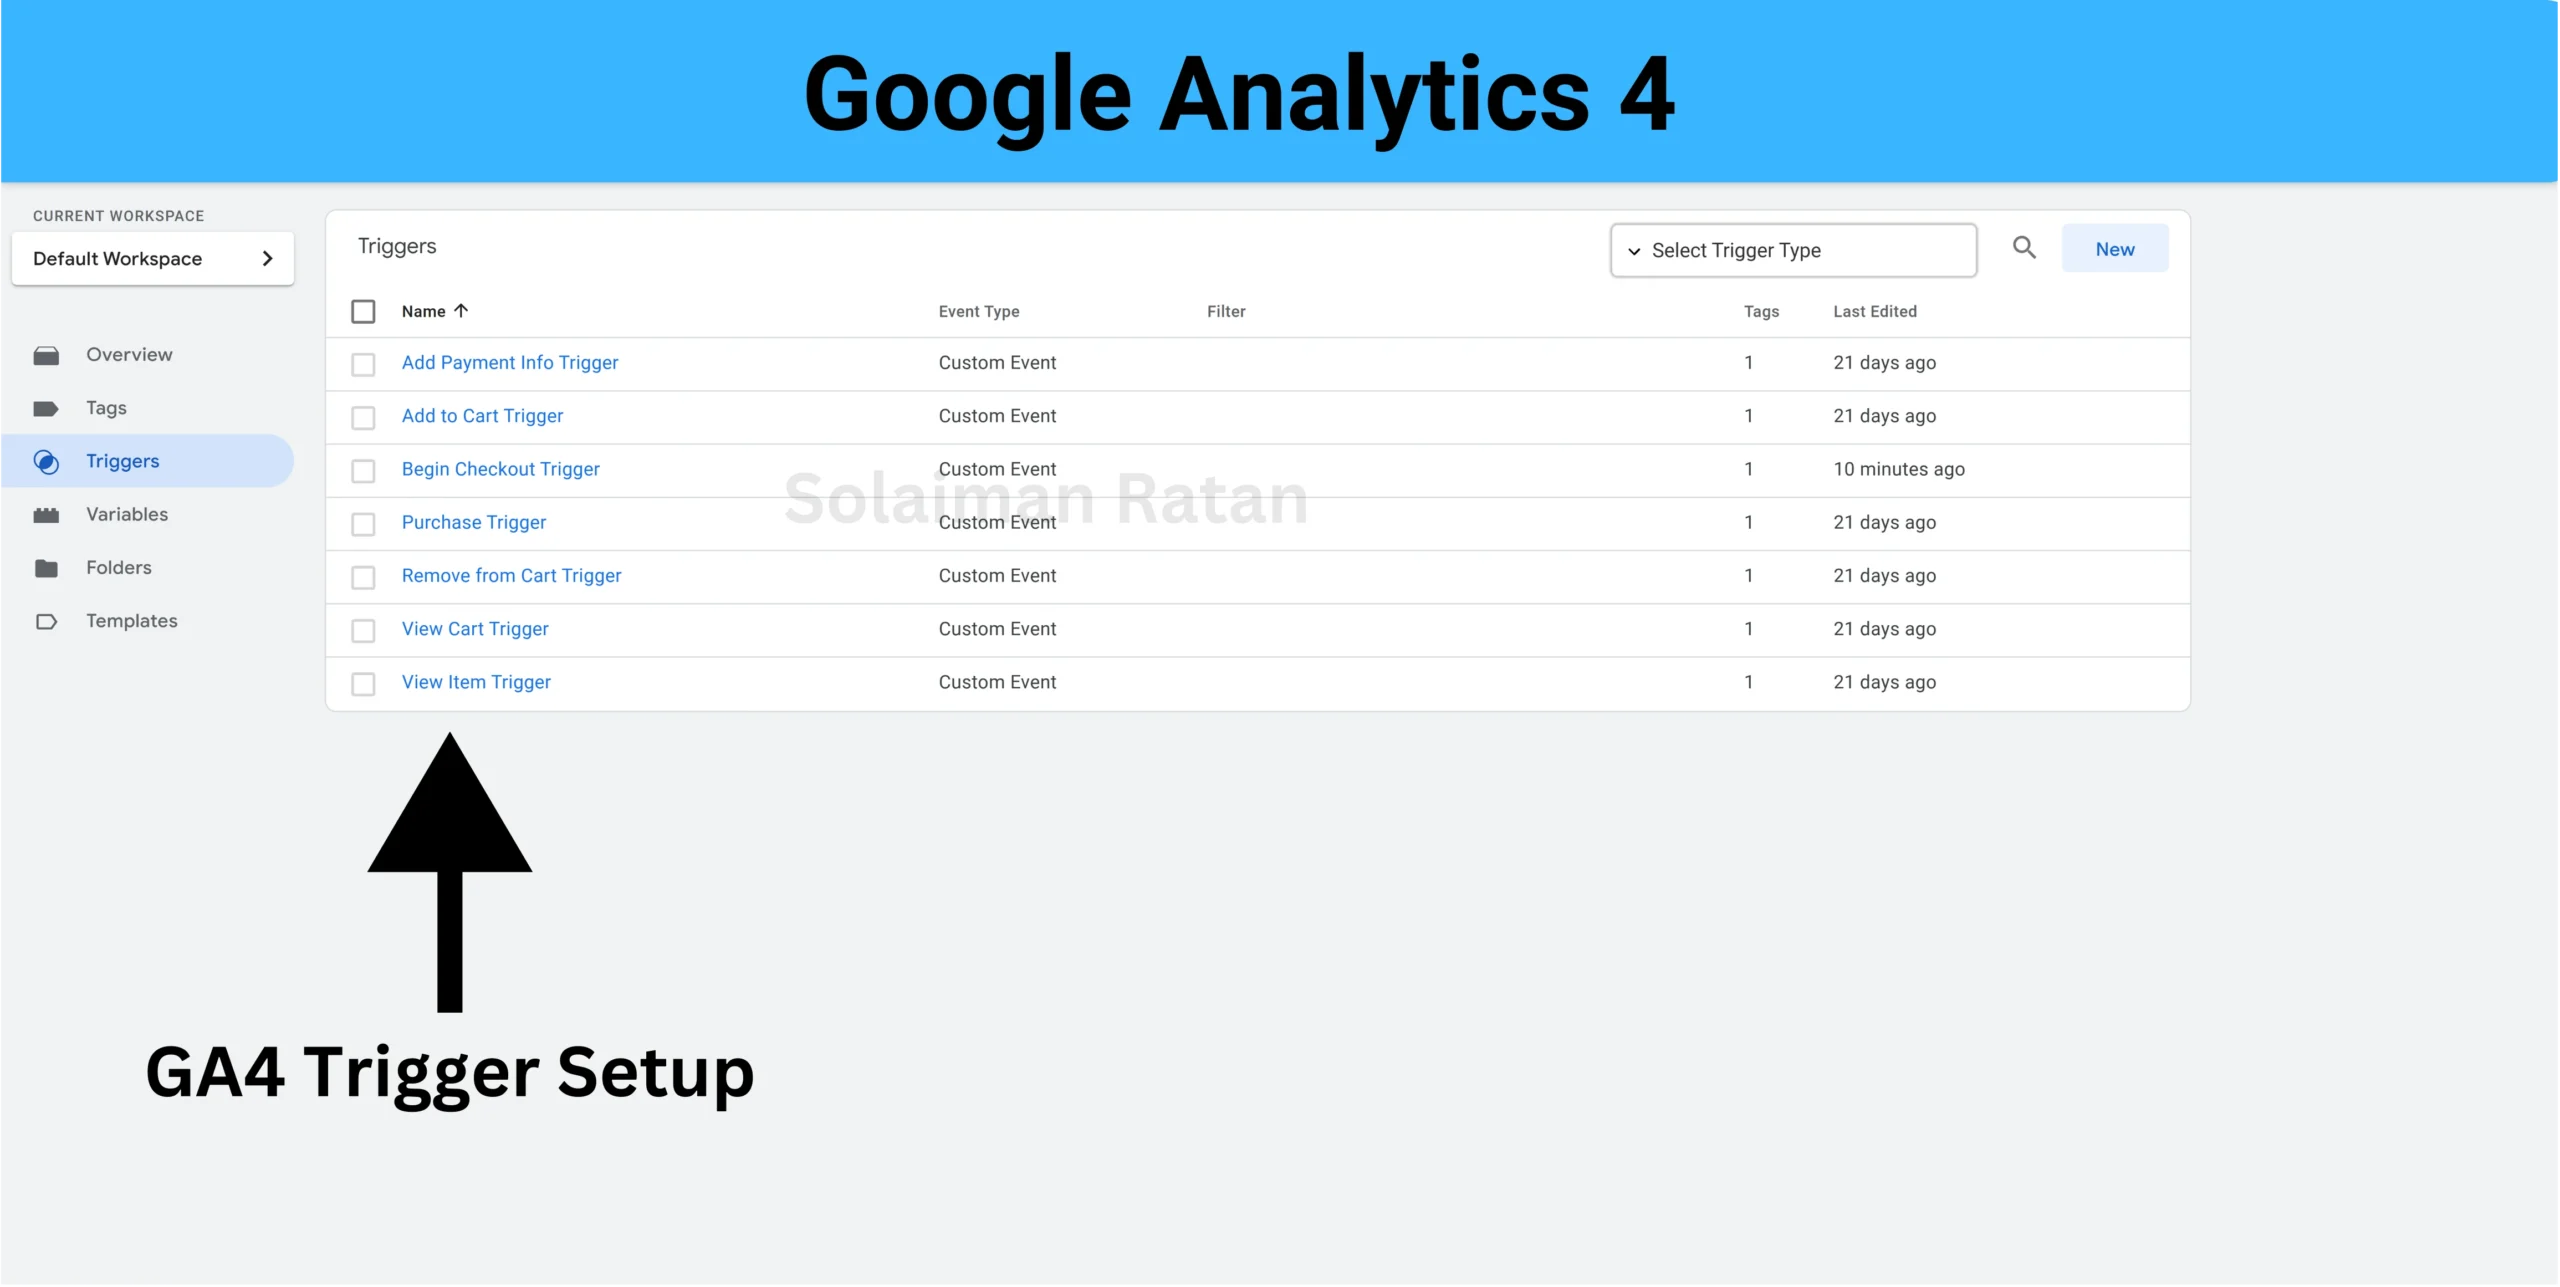Click the Templates sidebar icon

[x=46, y=621]
